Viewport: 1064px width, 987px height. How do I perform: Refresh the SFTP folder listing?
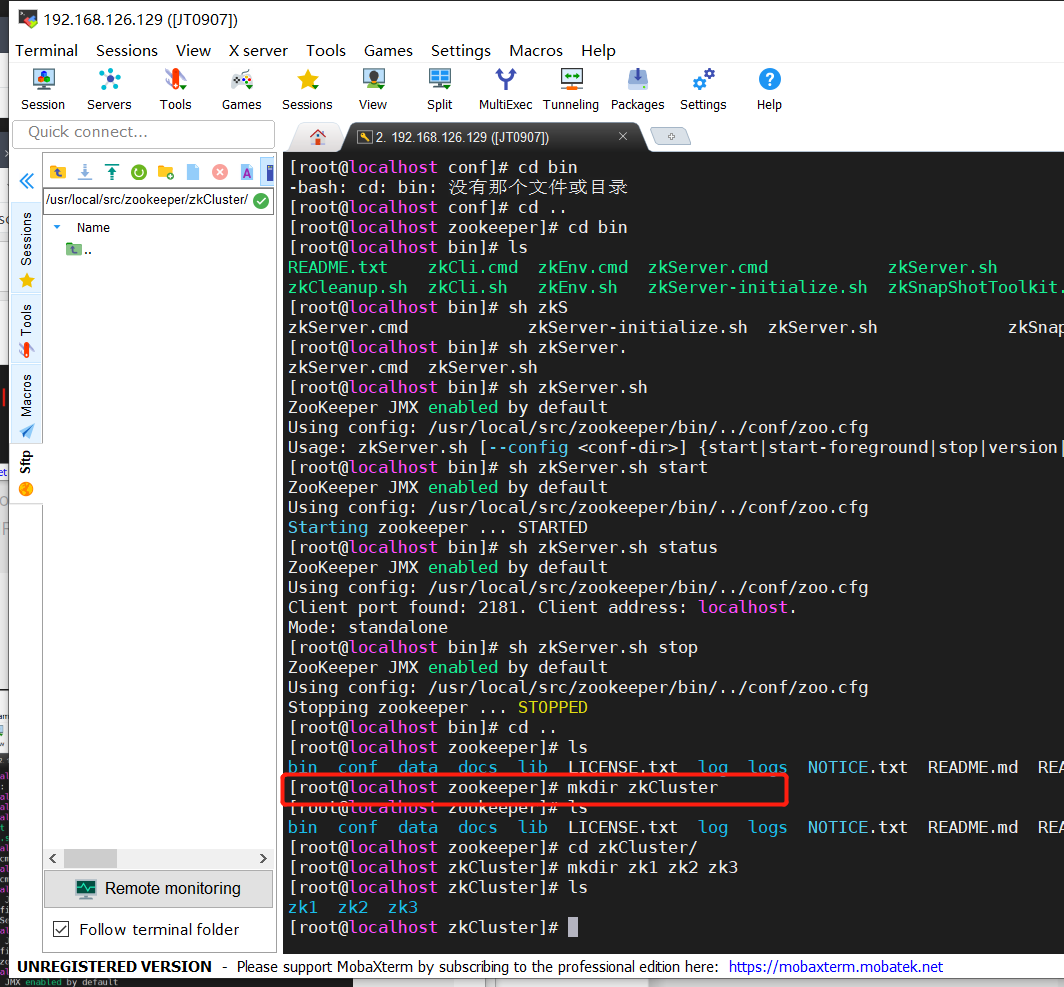139,172
